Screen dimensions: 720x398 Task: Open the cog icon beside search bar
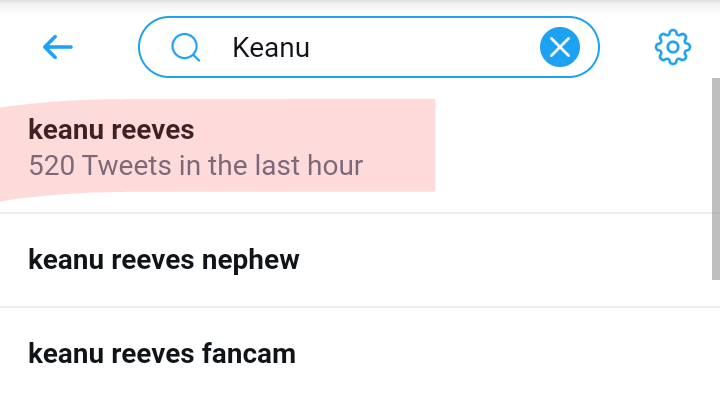click(673, 47)
